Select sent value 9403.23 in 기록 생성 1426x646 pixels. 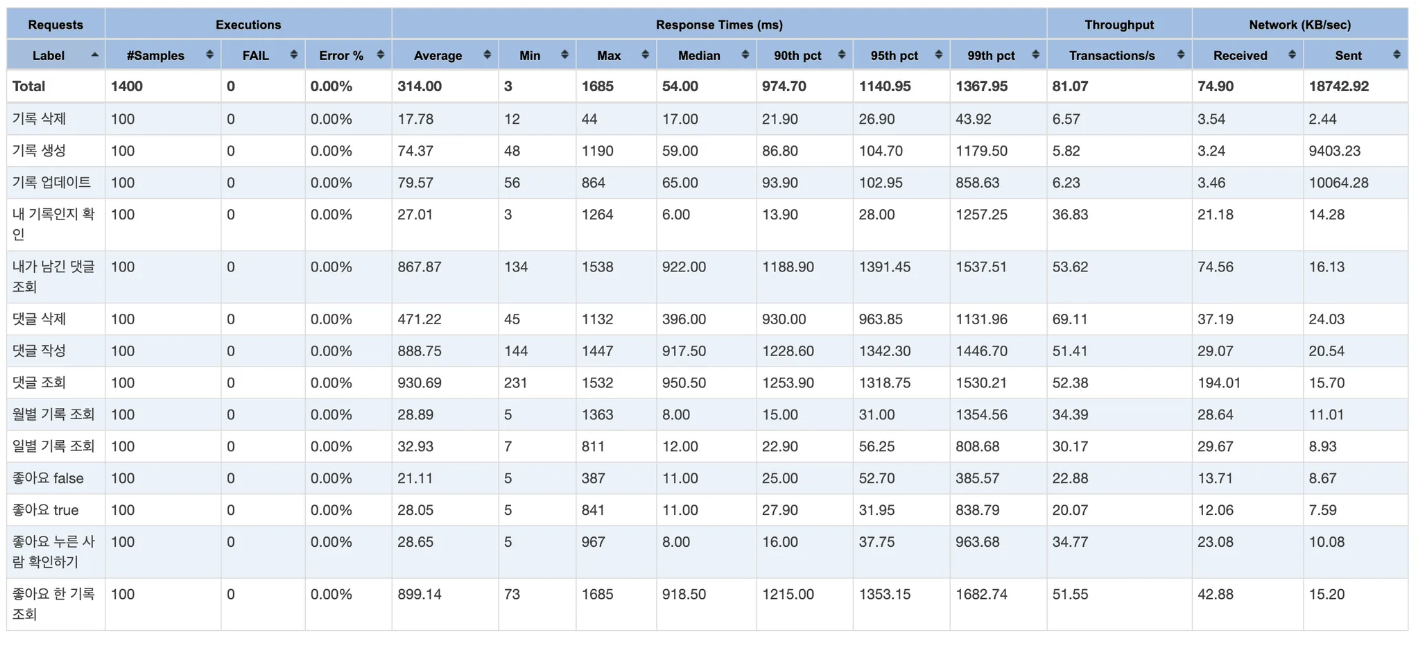1335,151
